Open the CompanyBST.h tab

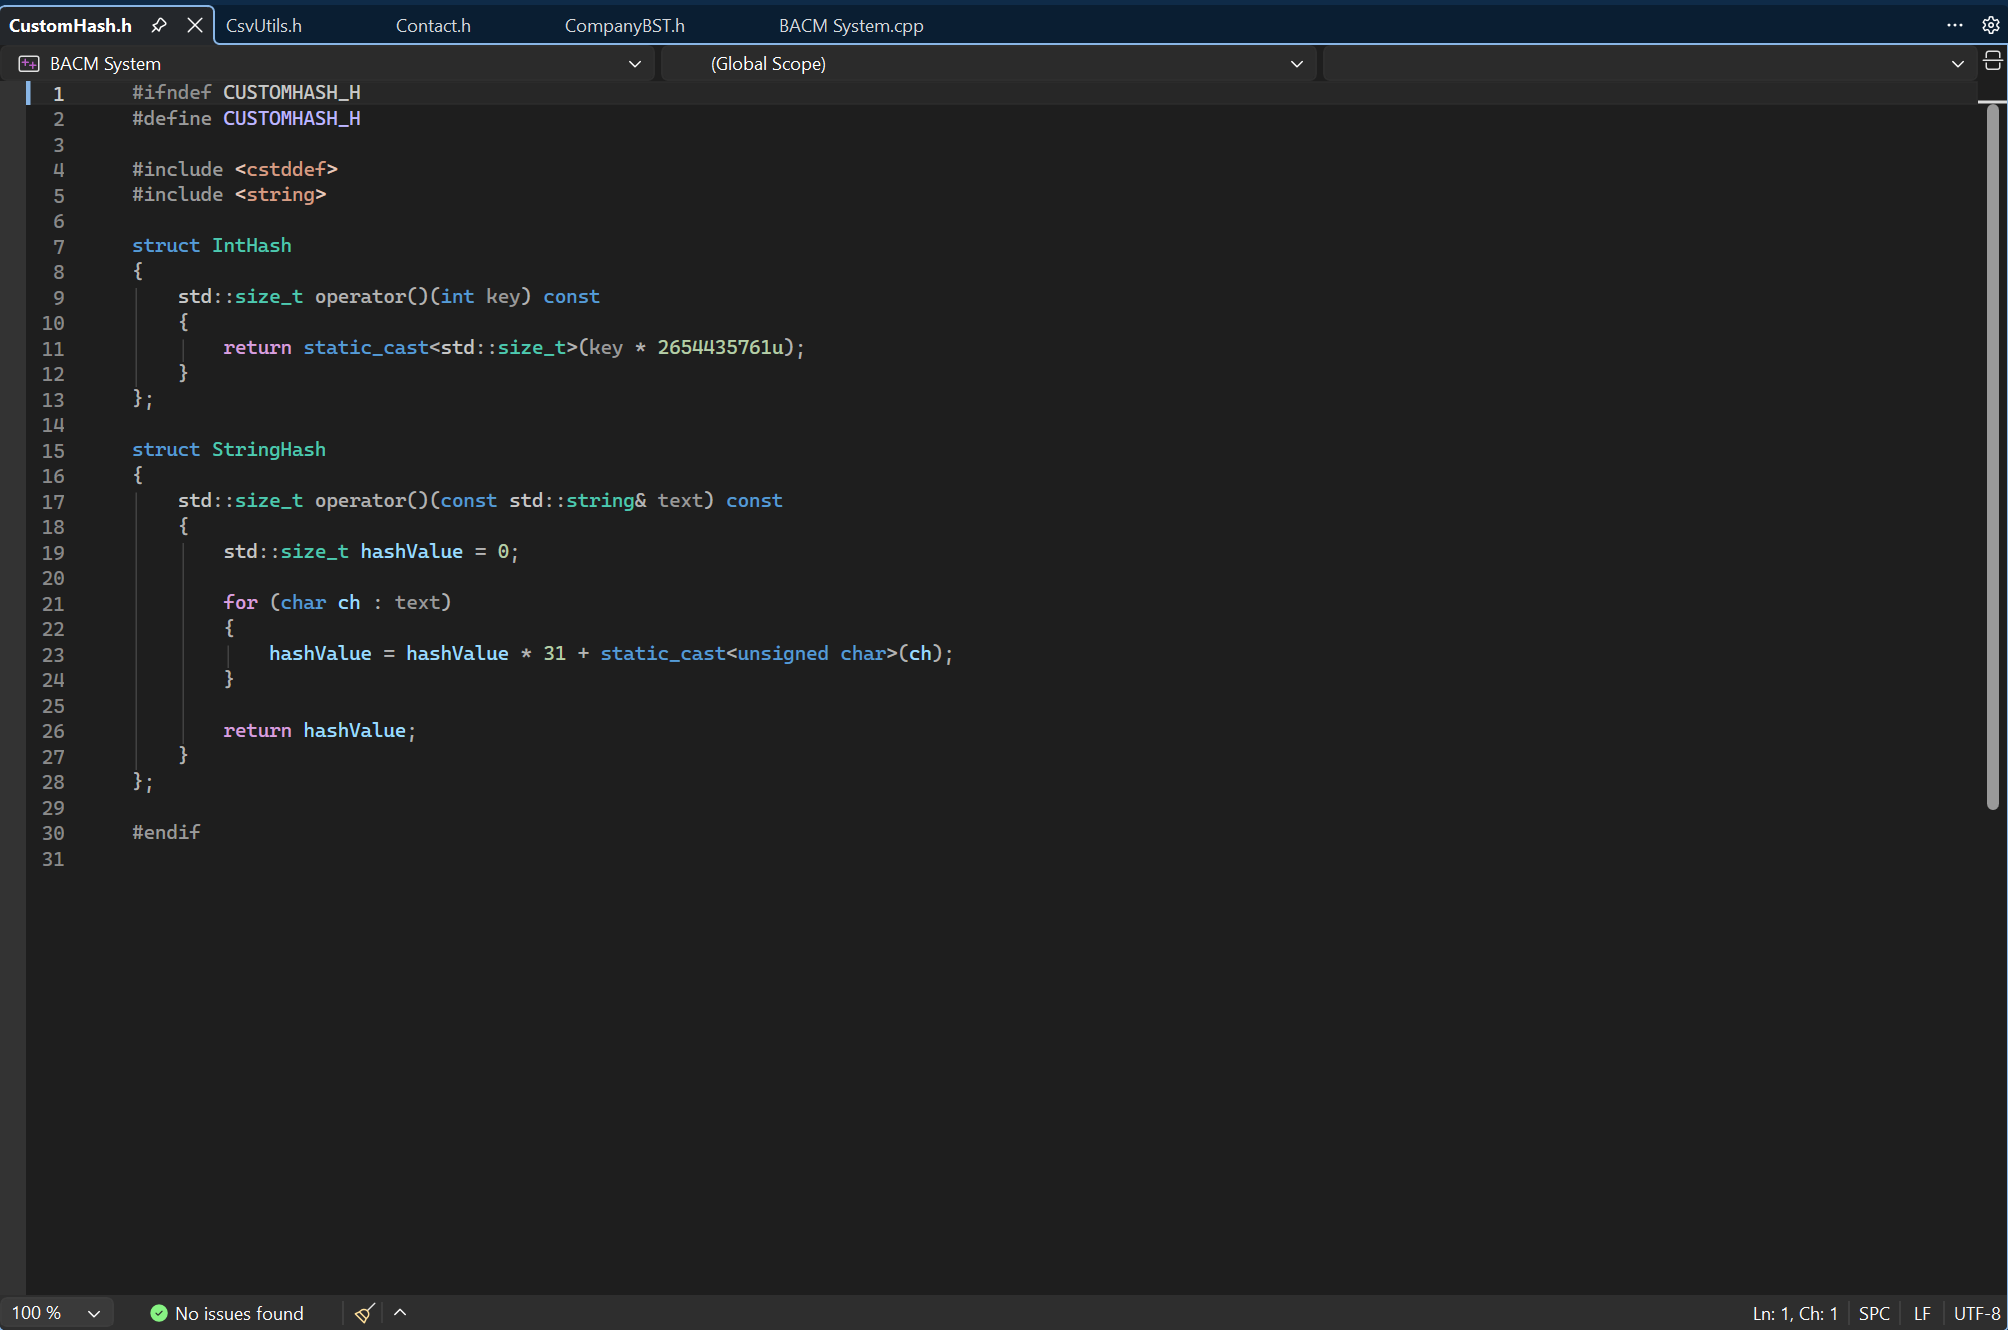625,25
